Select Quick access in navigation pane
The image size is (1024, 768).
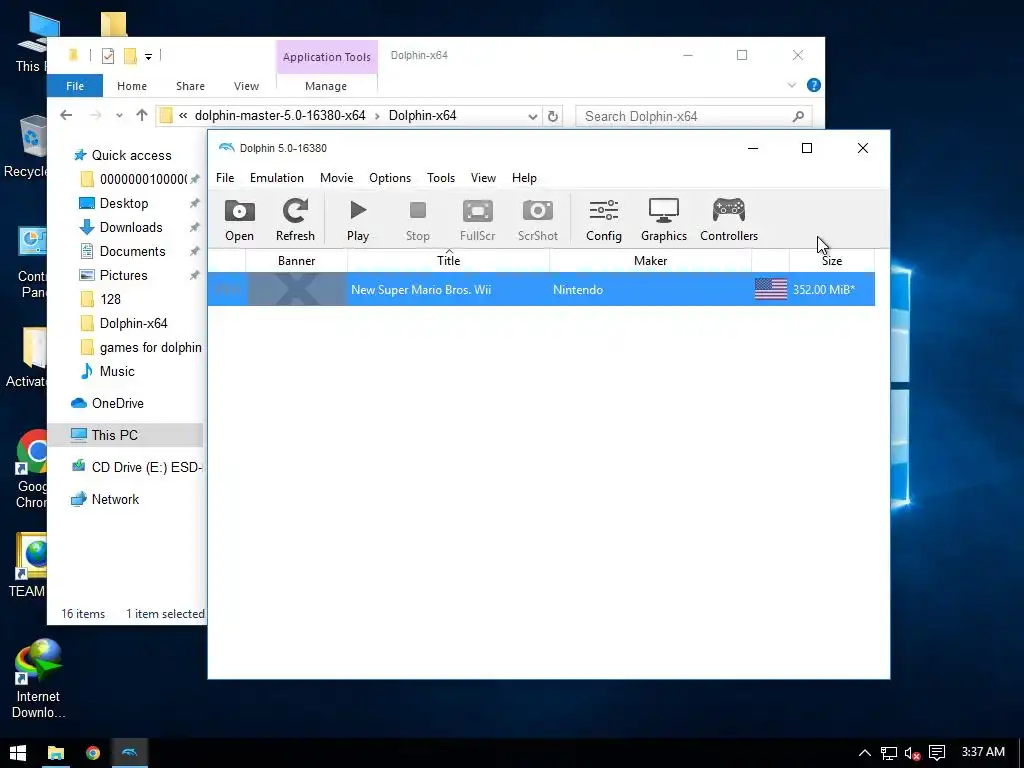click(x=123, y=155)
